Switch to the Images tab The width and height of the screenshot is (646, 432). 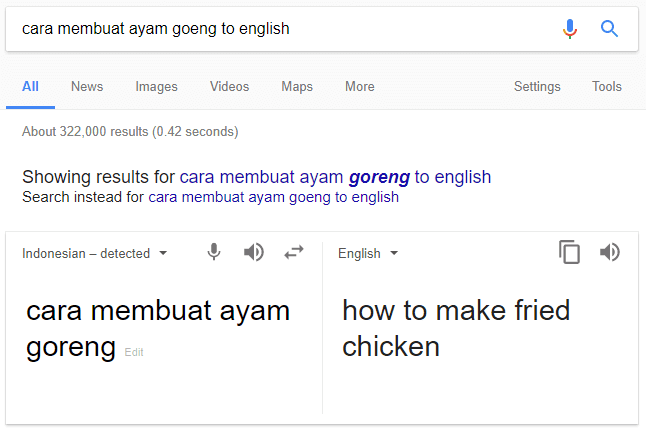157,86
